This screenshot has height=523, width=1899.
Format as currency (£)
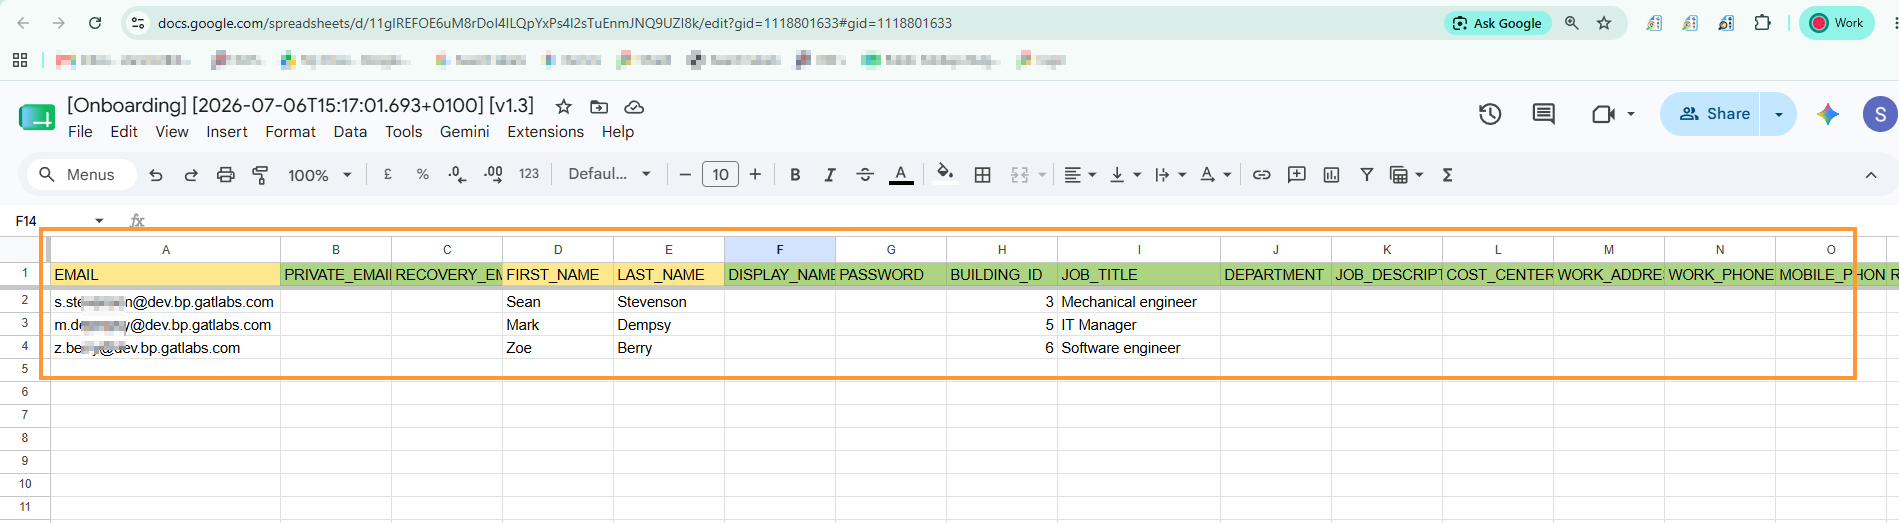click(388, 174)
